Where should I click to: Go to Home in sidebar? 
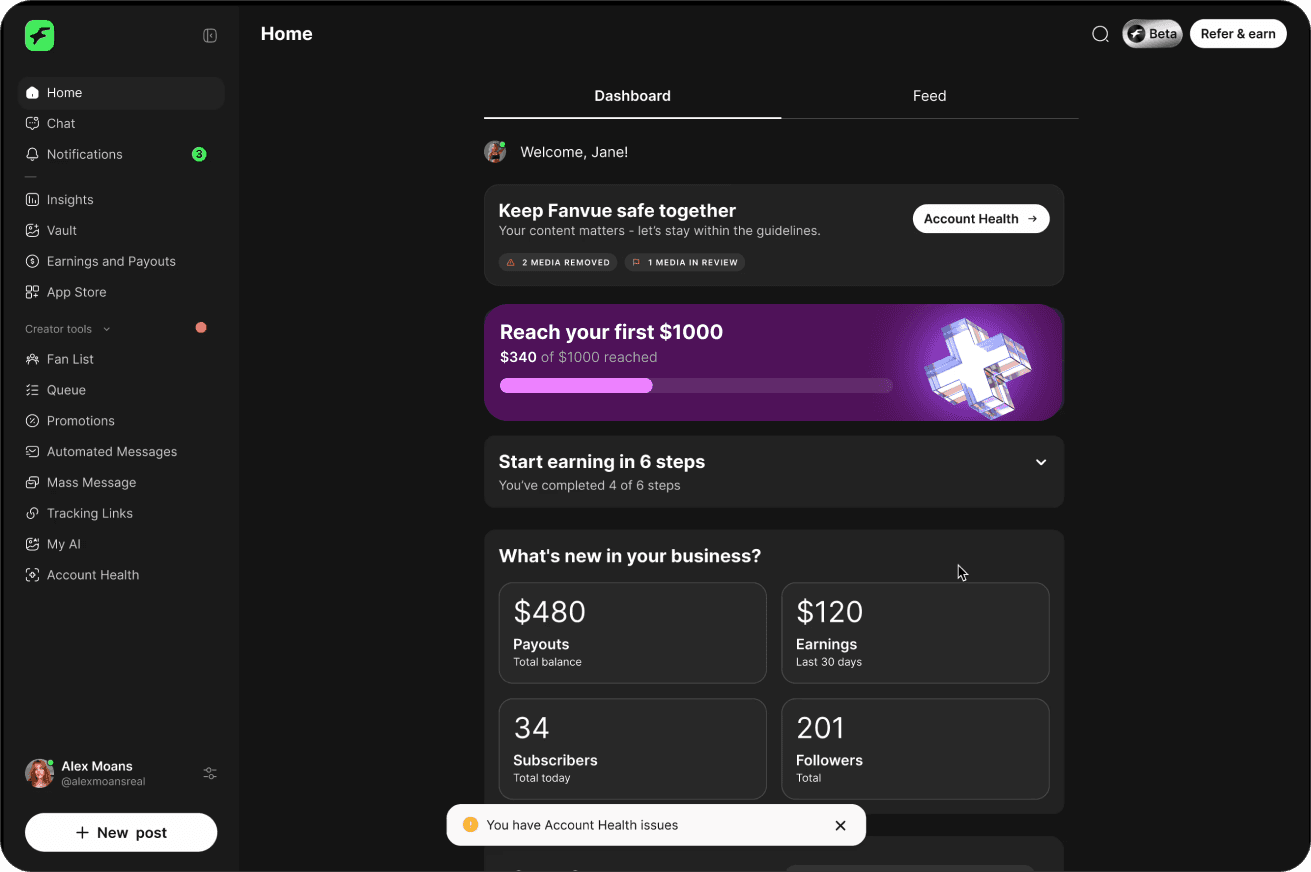121,93
